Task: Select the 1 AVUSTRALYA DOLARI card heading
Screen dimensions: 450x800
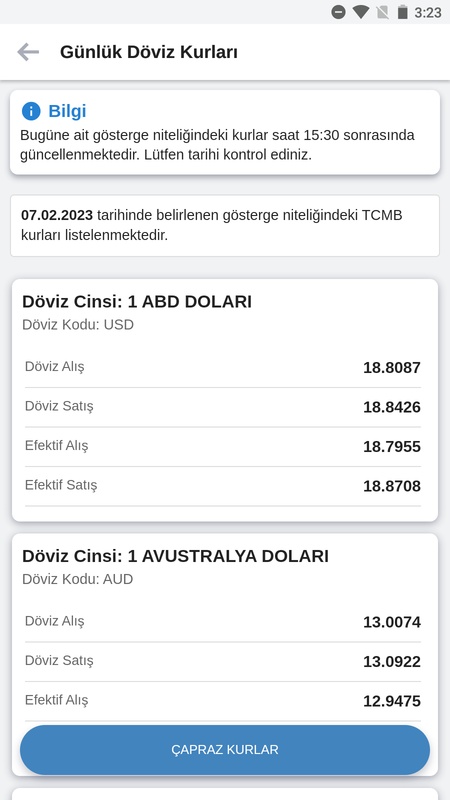Action: (x=175, y=556)
